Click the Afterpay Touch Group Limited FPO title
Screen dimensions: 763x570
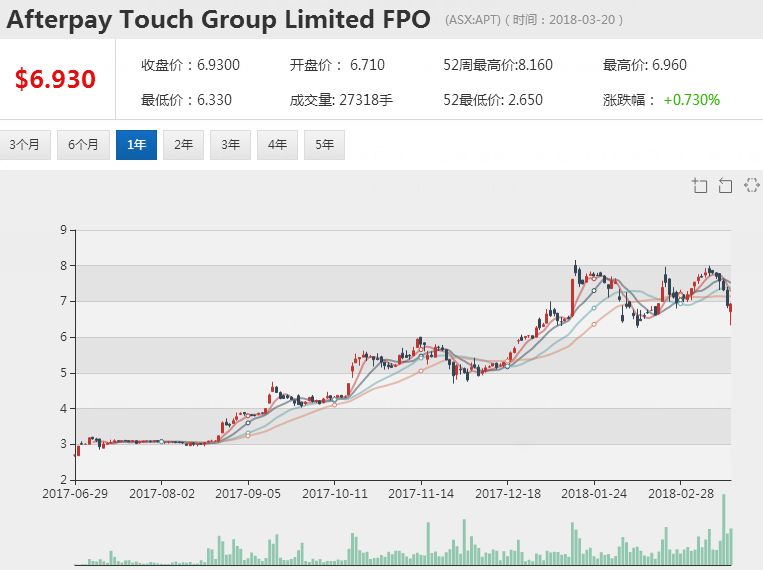coord(218,19)
